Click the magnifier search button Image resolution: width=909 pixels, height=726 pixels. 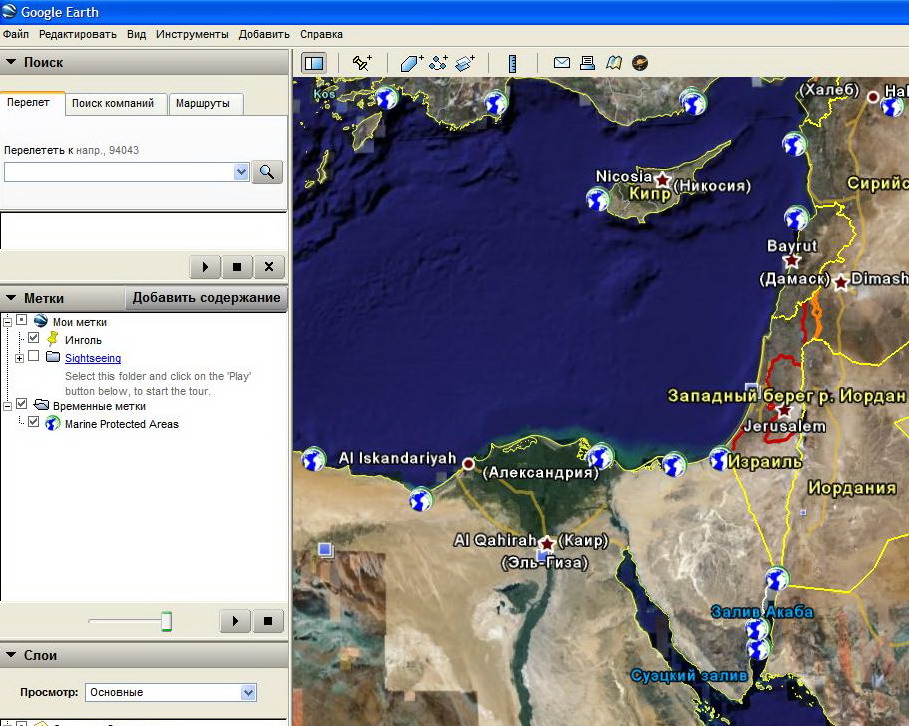(x=267, y=172)
